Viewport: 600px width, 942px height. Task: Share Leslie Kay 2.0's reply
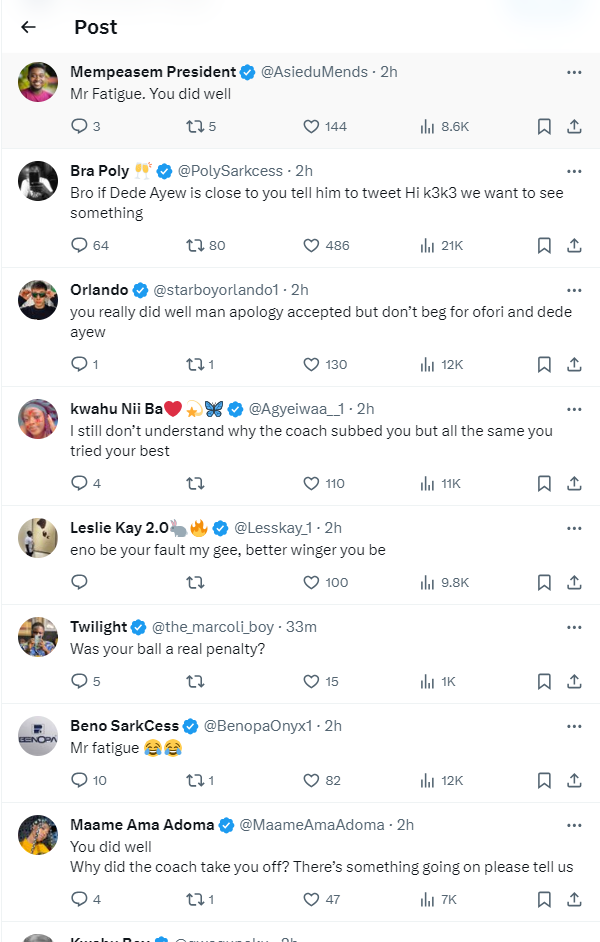(x=575, y=582)
